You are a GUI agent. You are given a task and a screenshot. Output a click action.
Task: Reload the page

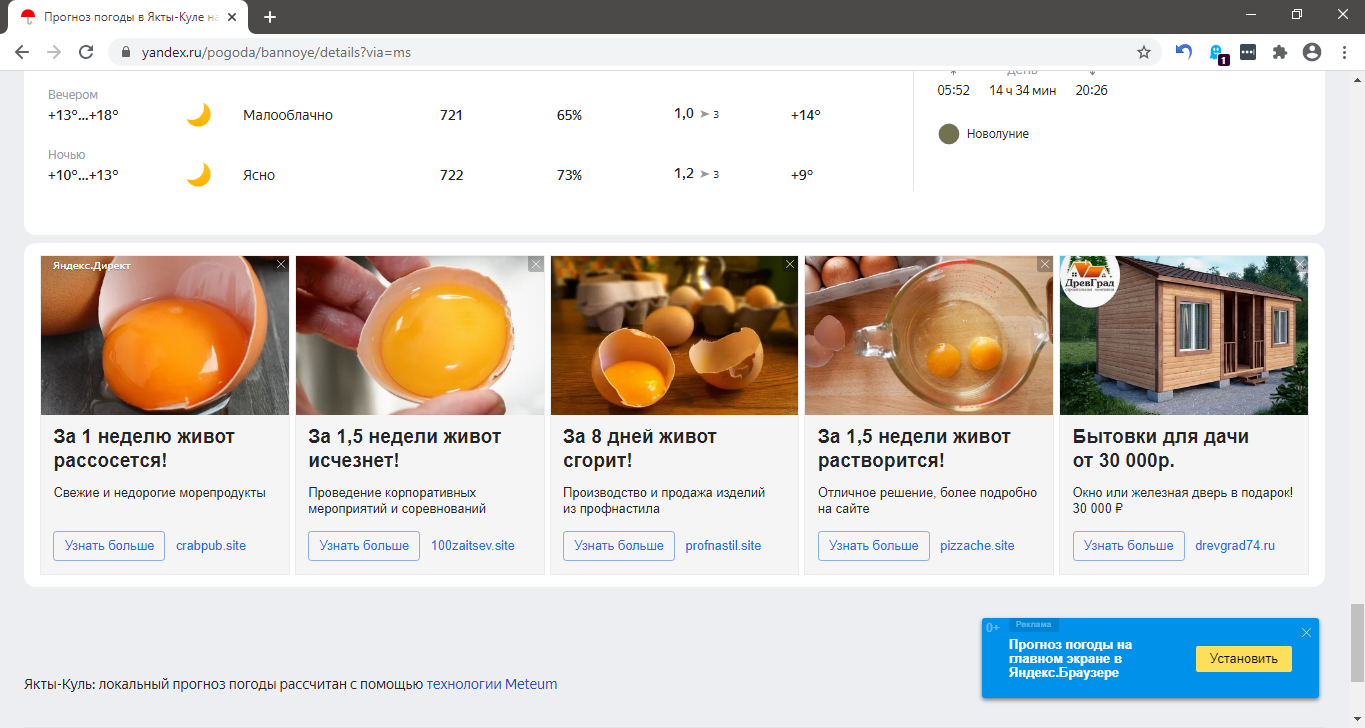(x=86, y=52)
